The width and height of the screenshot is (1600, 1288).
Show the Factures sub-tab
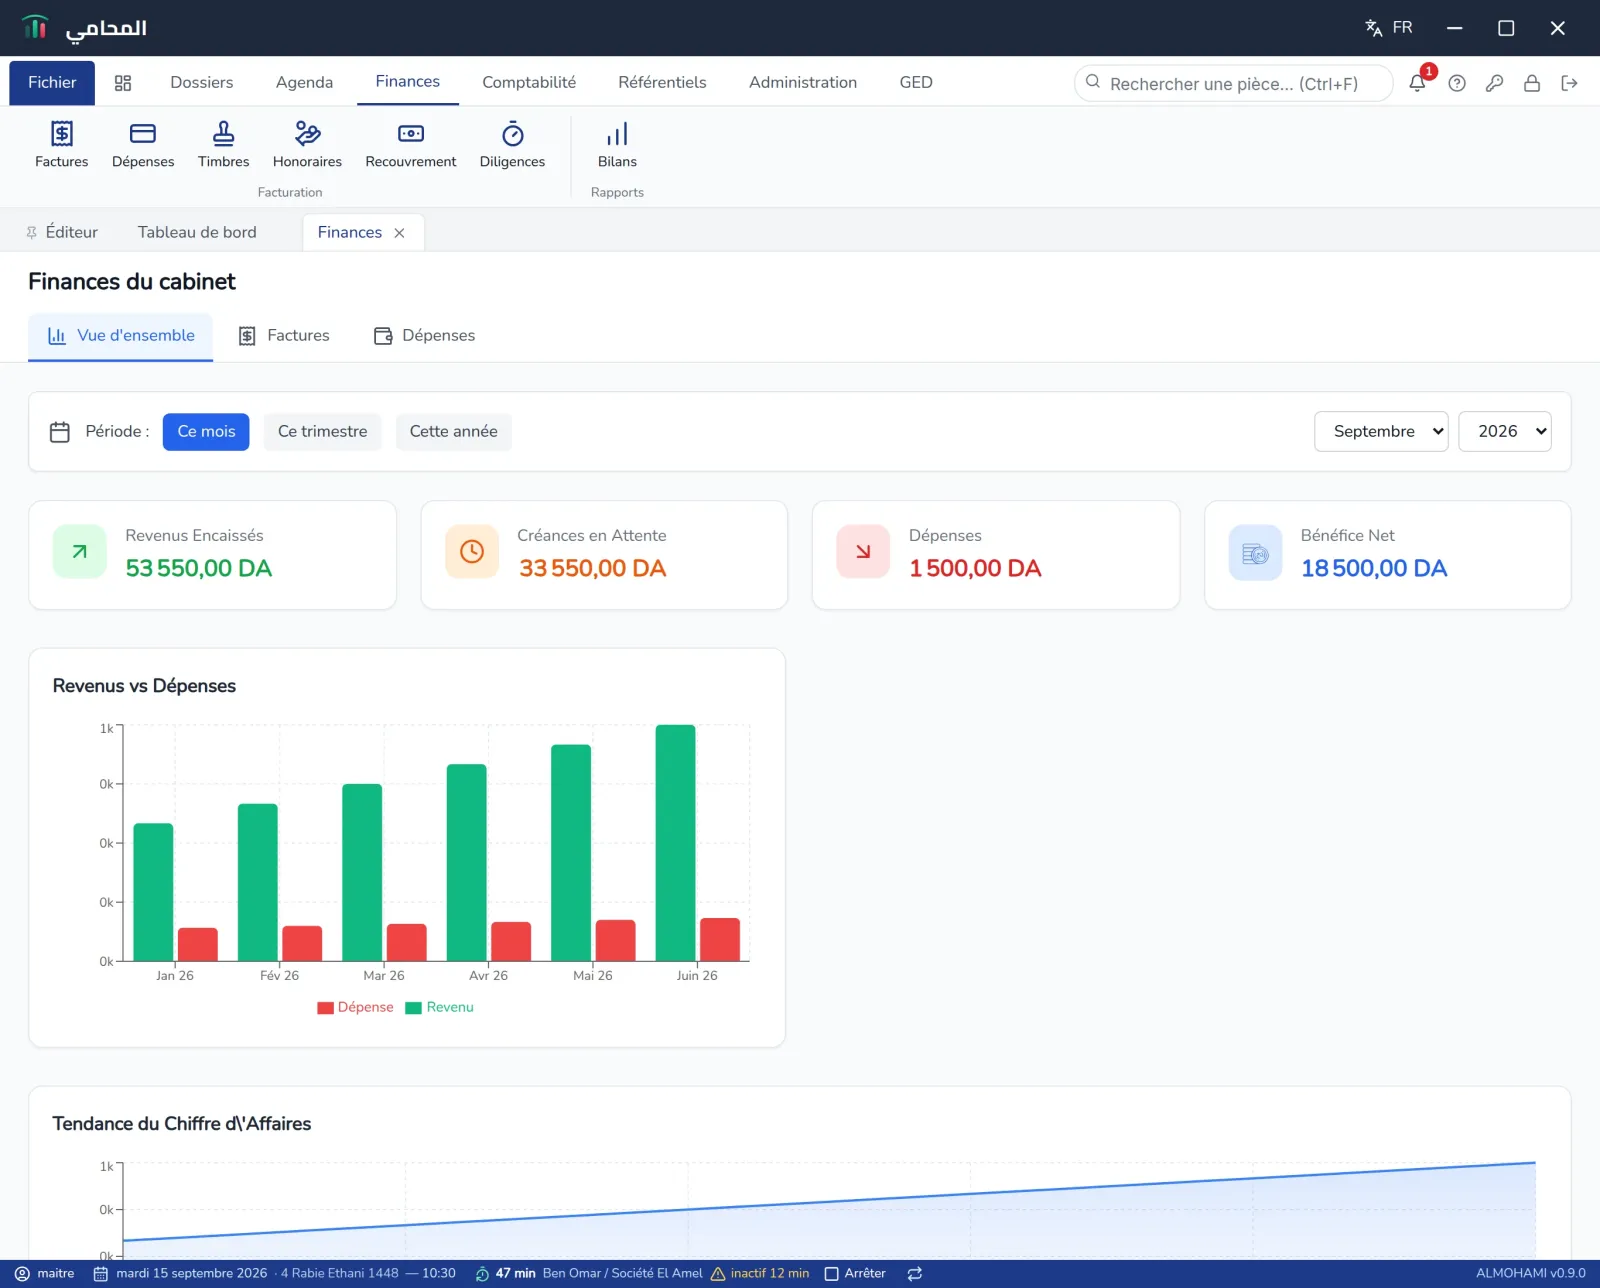tap(284, 336)
